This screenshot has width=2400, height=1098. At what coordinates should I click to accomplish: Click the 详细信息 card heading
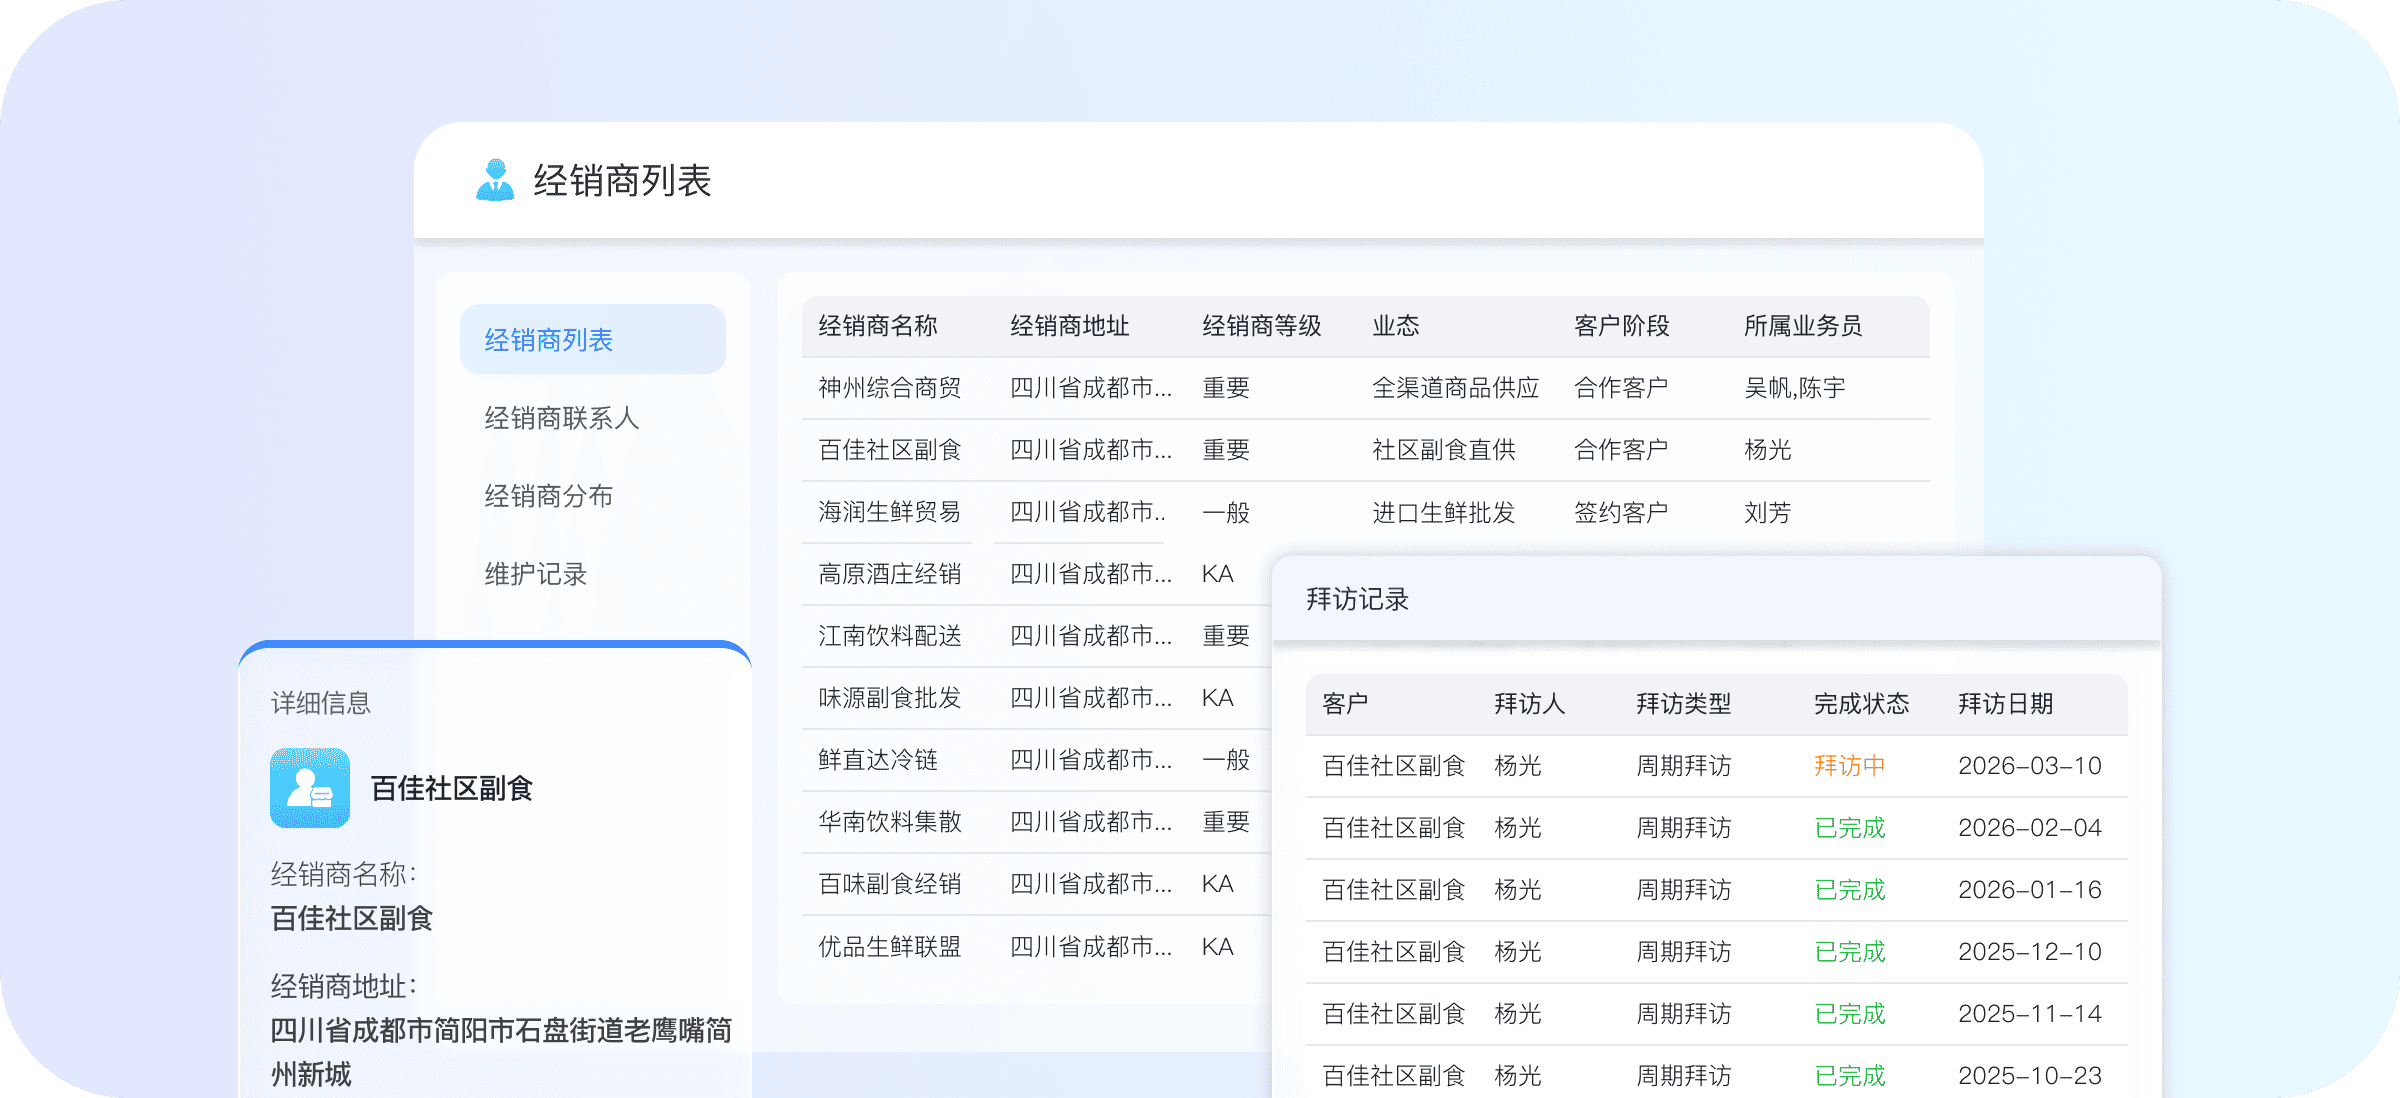tap(321, 703)
